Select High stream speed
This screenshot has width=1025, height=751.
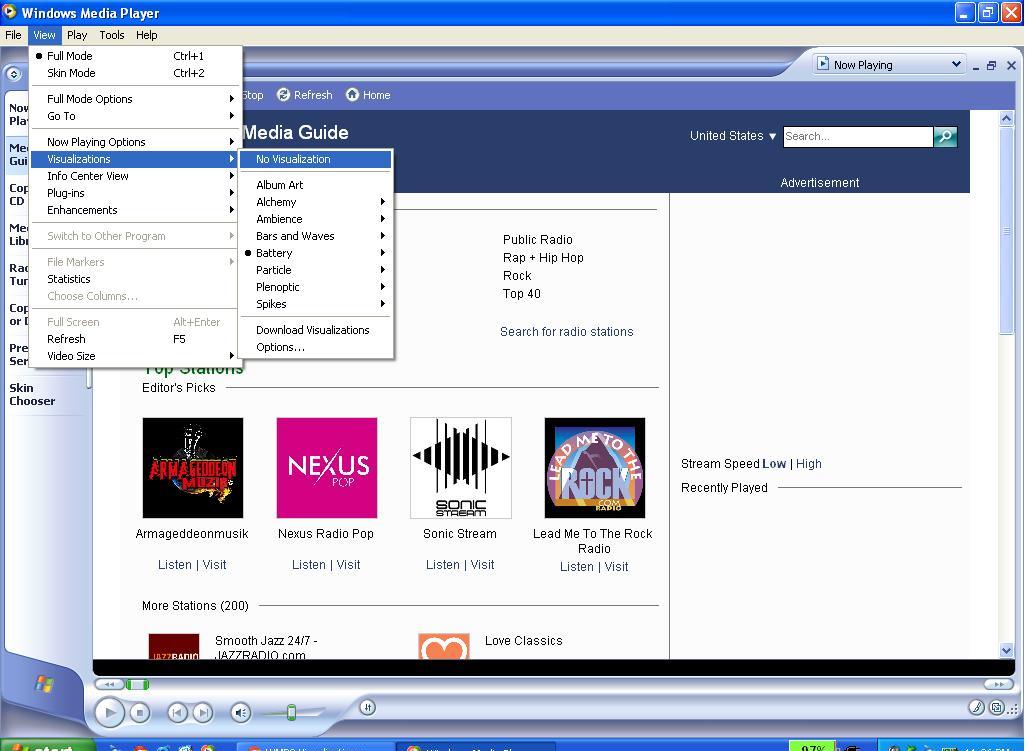click(x=809, y=464)
